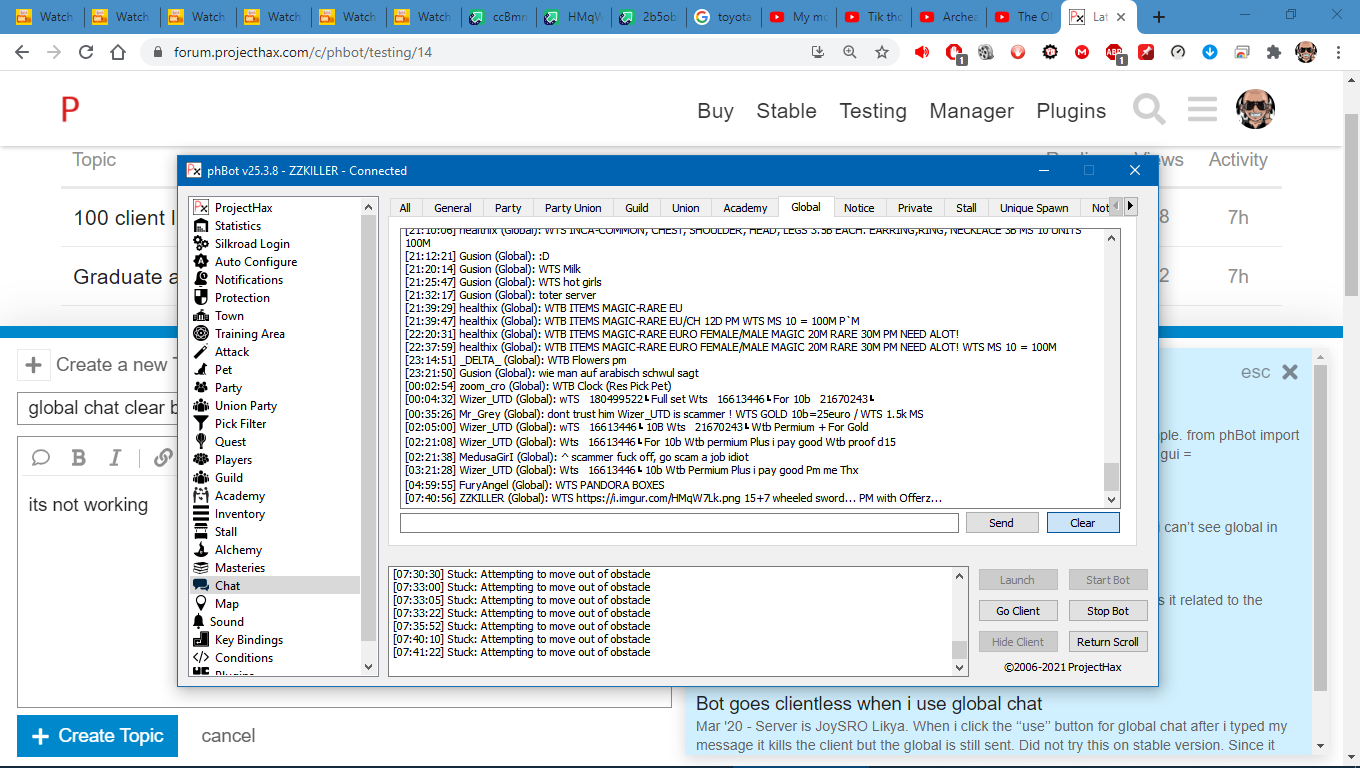The height and width of the screenshot is (768, 1360).
Task: Open the forum hamburger menu icon
Action: (x=1202, y=110)
